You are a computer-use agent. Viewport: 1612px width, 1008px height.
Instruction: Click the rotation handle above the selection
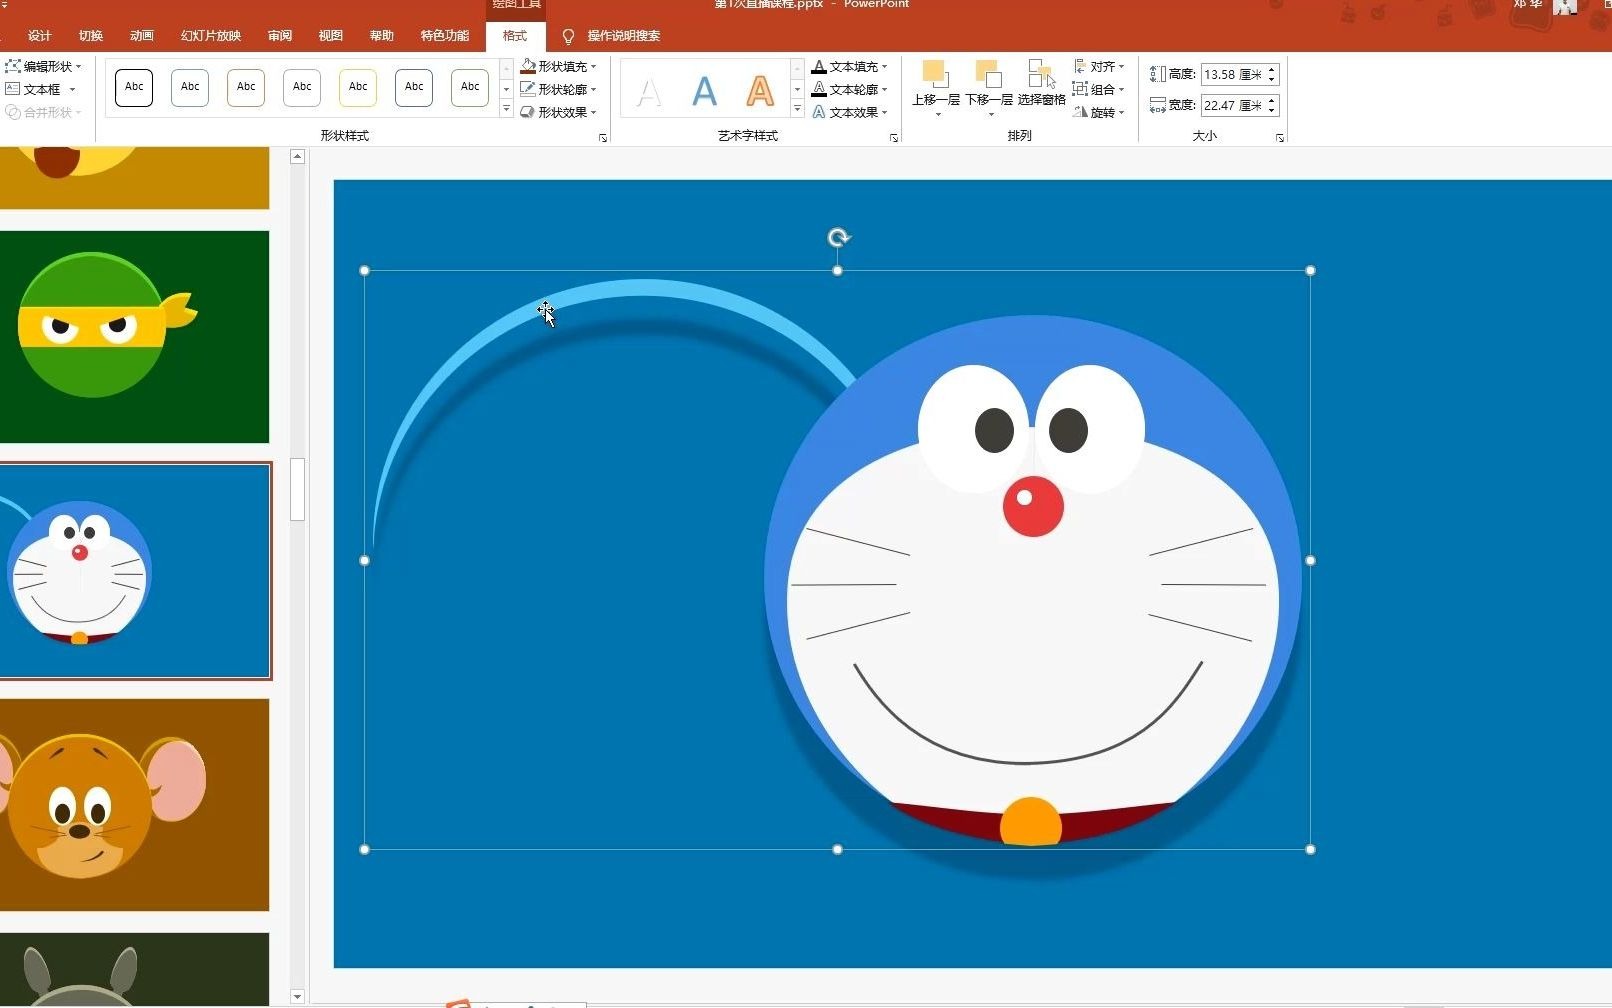coord(838,238)
